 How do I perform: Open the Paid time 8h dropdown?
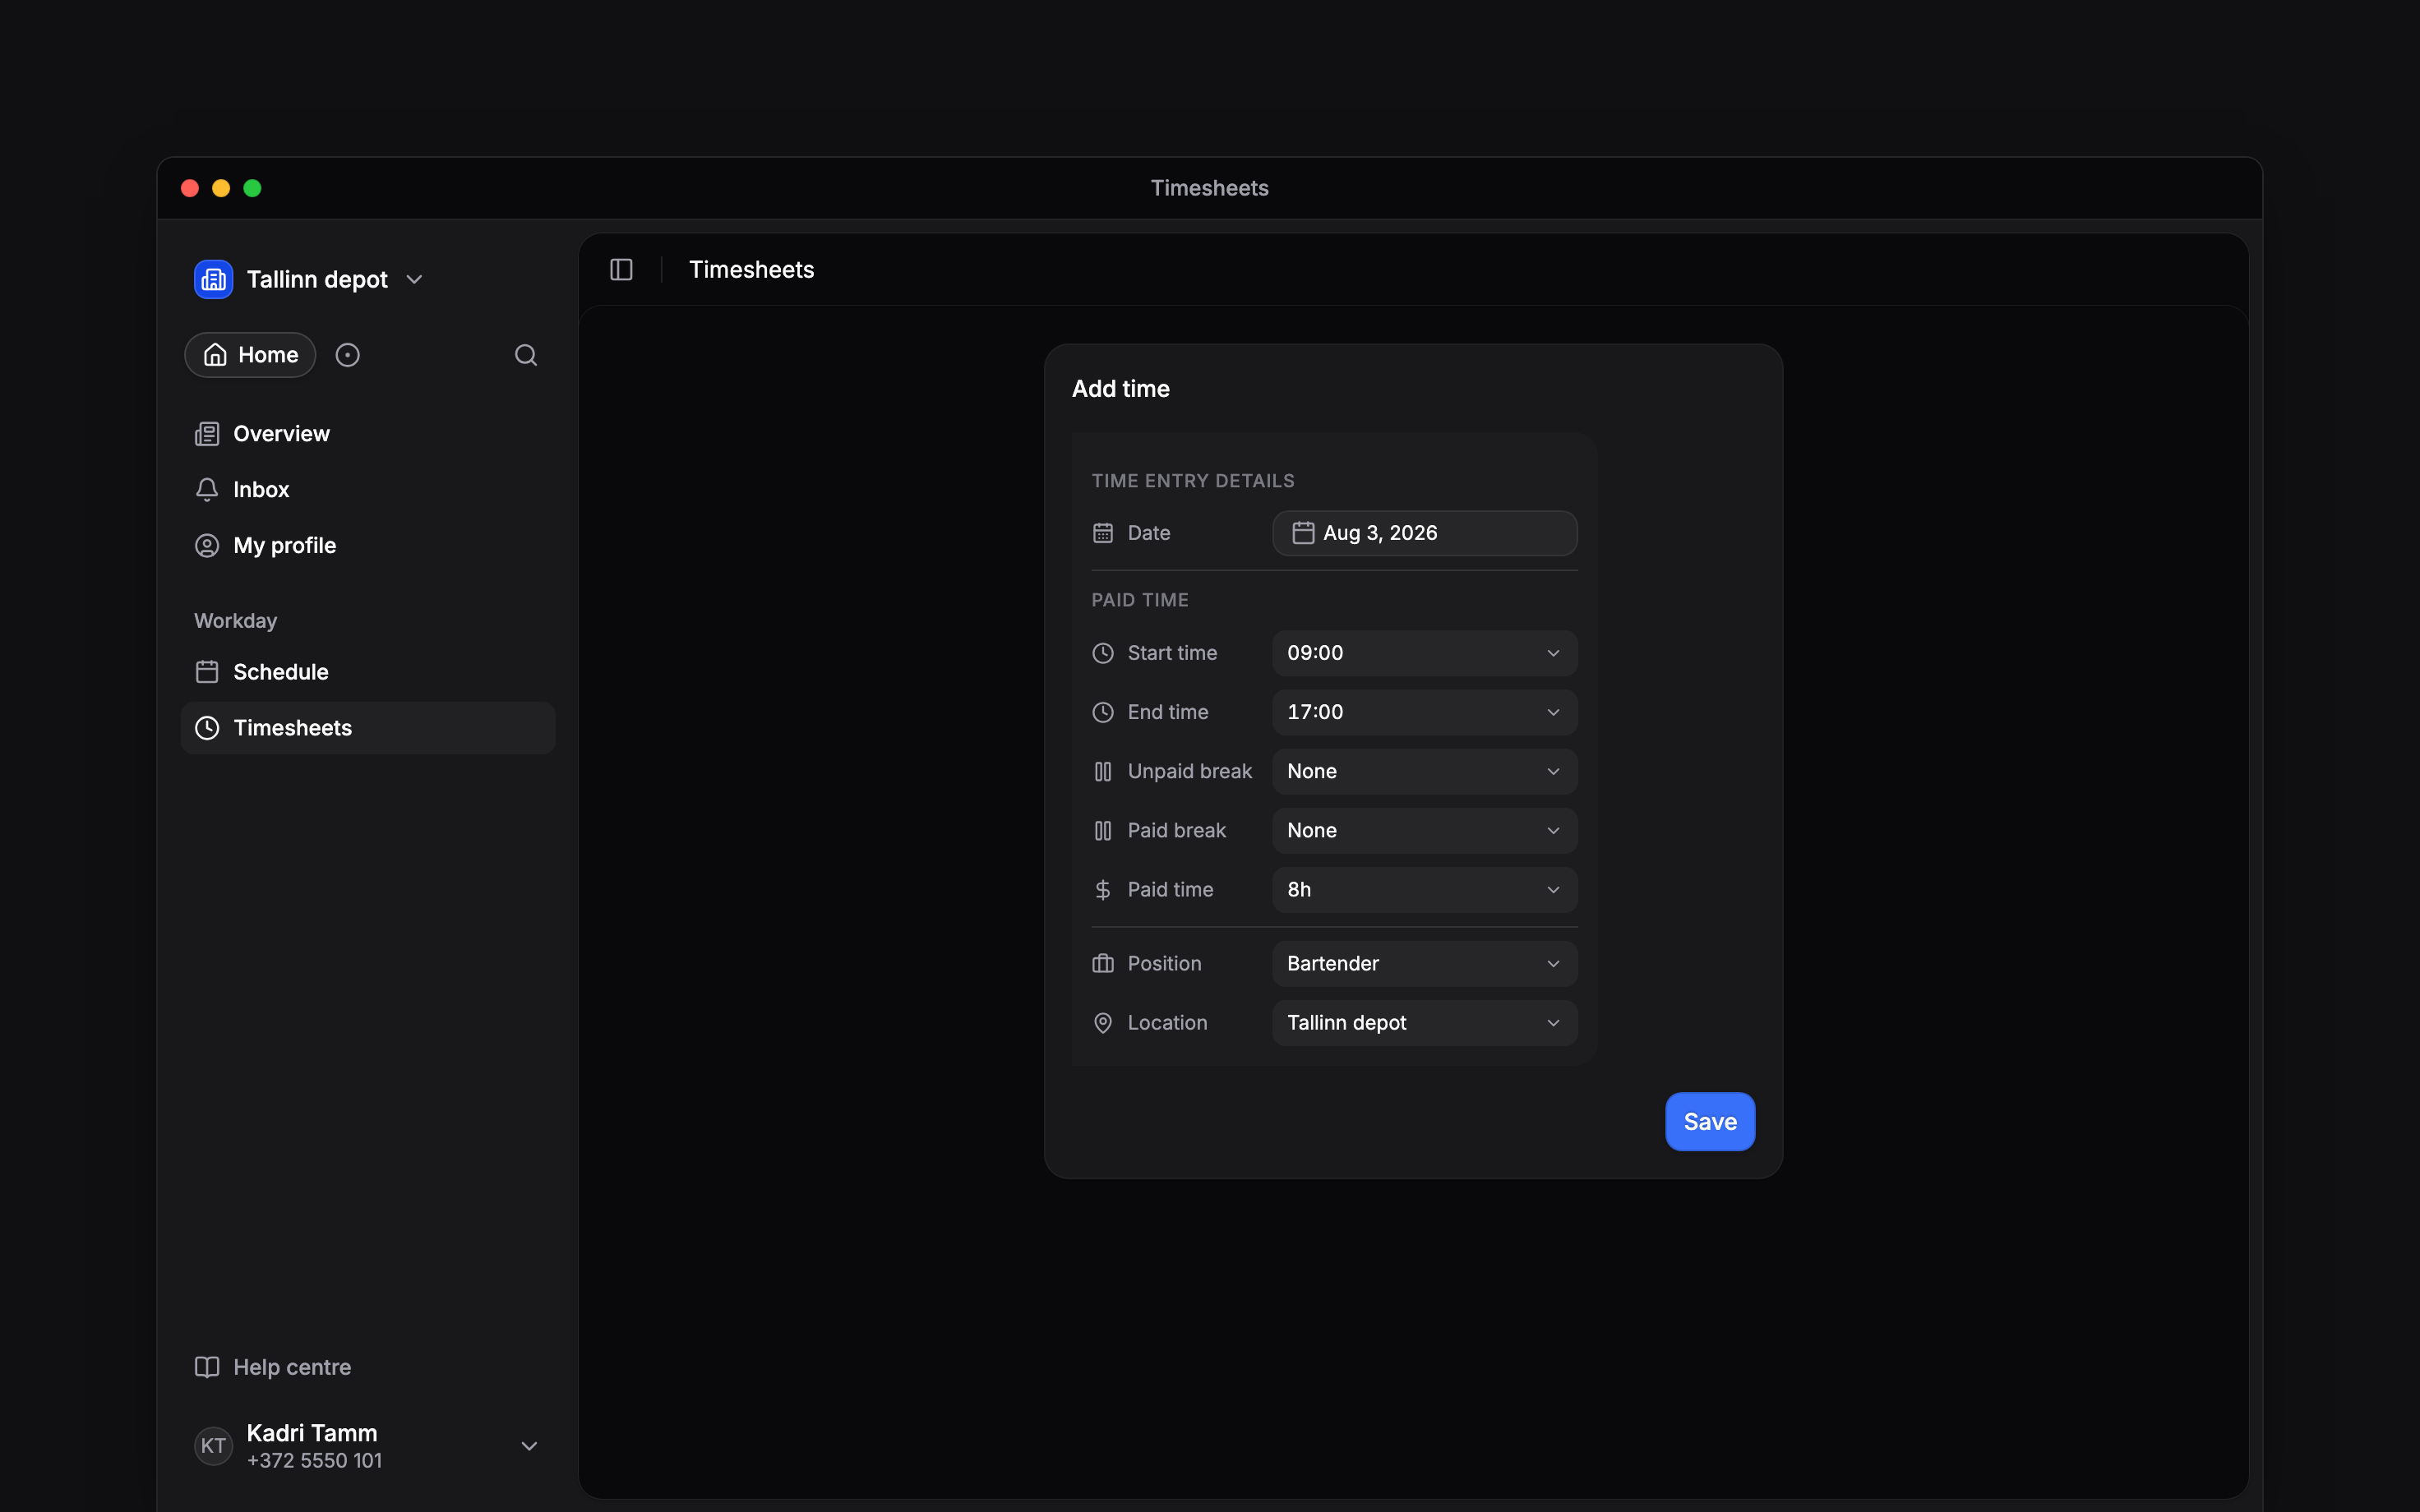point(1424,890)
